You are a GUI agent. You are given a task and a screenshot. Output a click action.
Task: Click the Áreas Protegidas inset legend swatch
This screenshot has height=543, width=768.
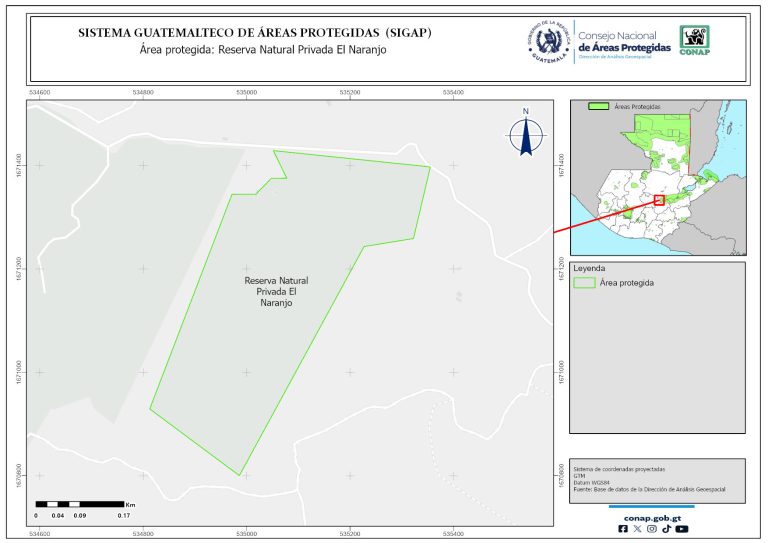point(598,105)
